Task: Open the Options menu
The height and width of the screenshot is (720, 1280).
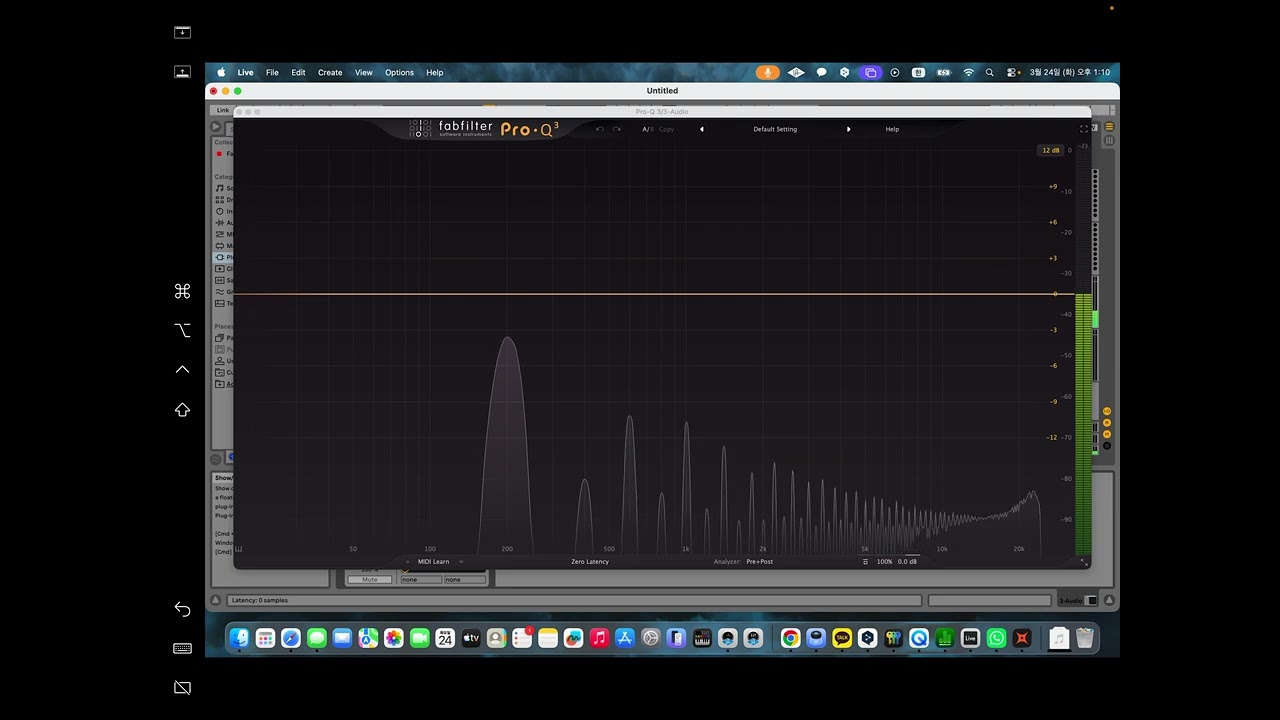Action: click(399, 73)
